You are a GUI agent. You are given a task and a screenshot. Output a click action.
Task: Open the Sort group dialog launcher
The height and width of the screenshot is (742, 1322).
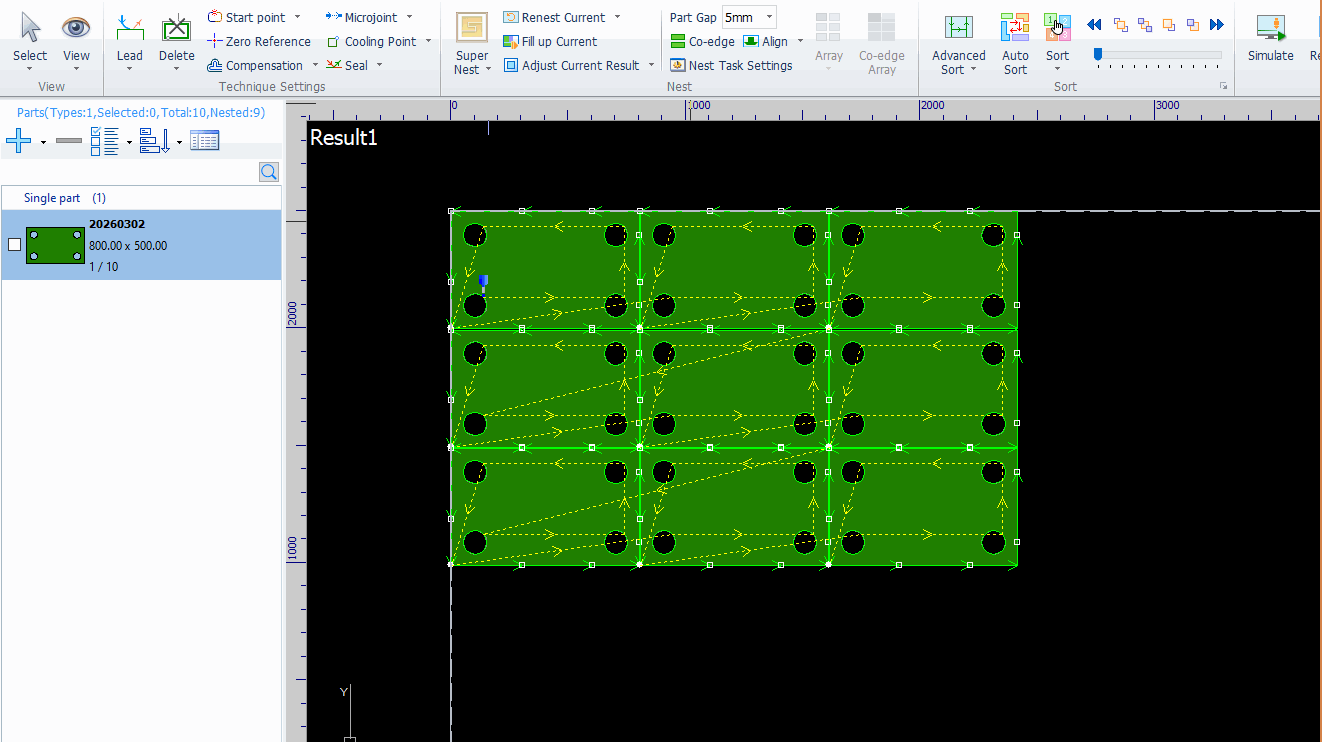click(1222, 87)
